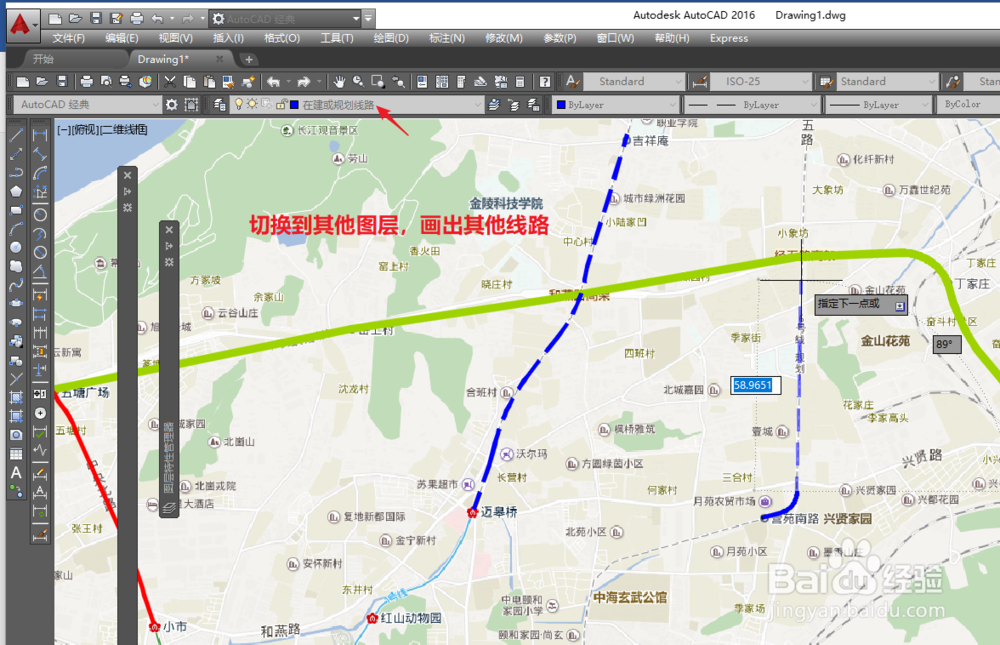The image size is (1000, 645).
Task: Select the Spline draw tool
Action: pos(17,285)
